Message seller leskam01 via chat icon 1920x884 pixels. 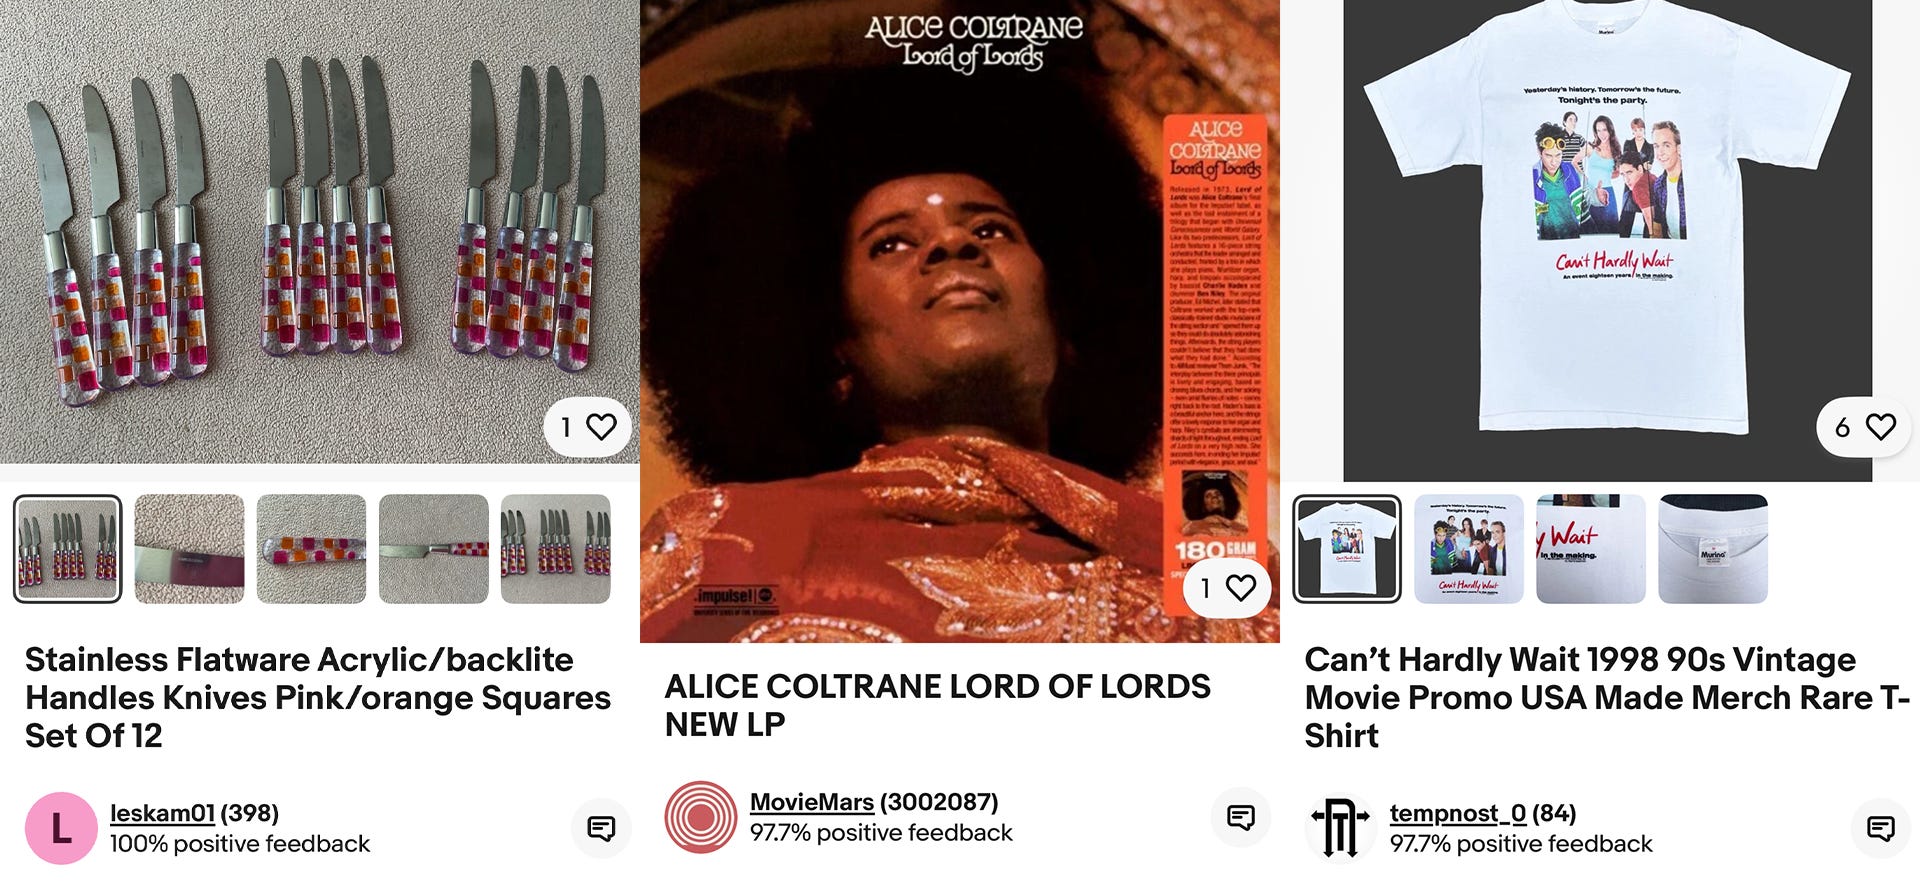601,828
